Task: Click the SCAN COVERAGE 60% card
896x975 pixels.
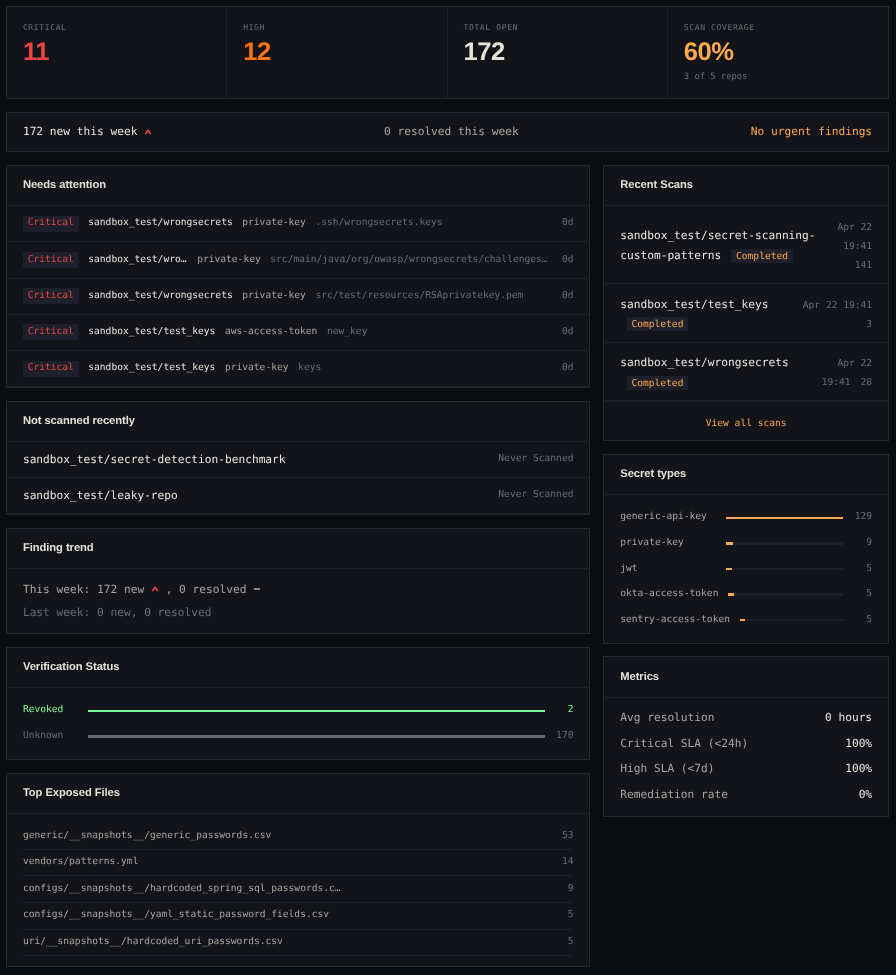Action: tap(779, 52)
